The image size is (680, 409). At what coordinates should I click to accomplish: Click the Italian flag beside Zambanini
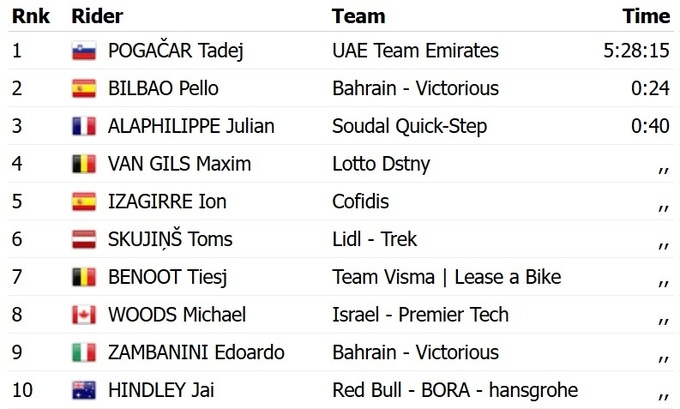coord(84,353)
